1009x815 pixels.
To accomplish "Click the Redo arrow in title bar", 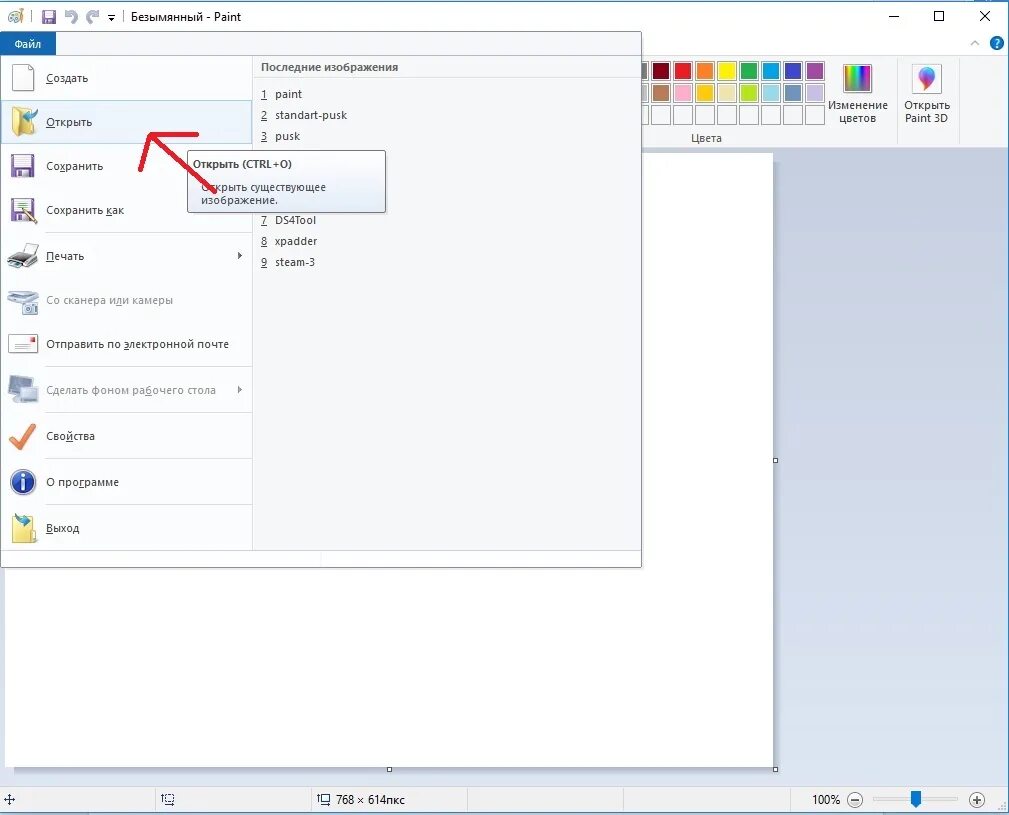I will (93, 17).
